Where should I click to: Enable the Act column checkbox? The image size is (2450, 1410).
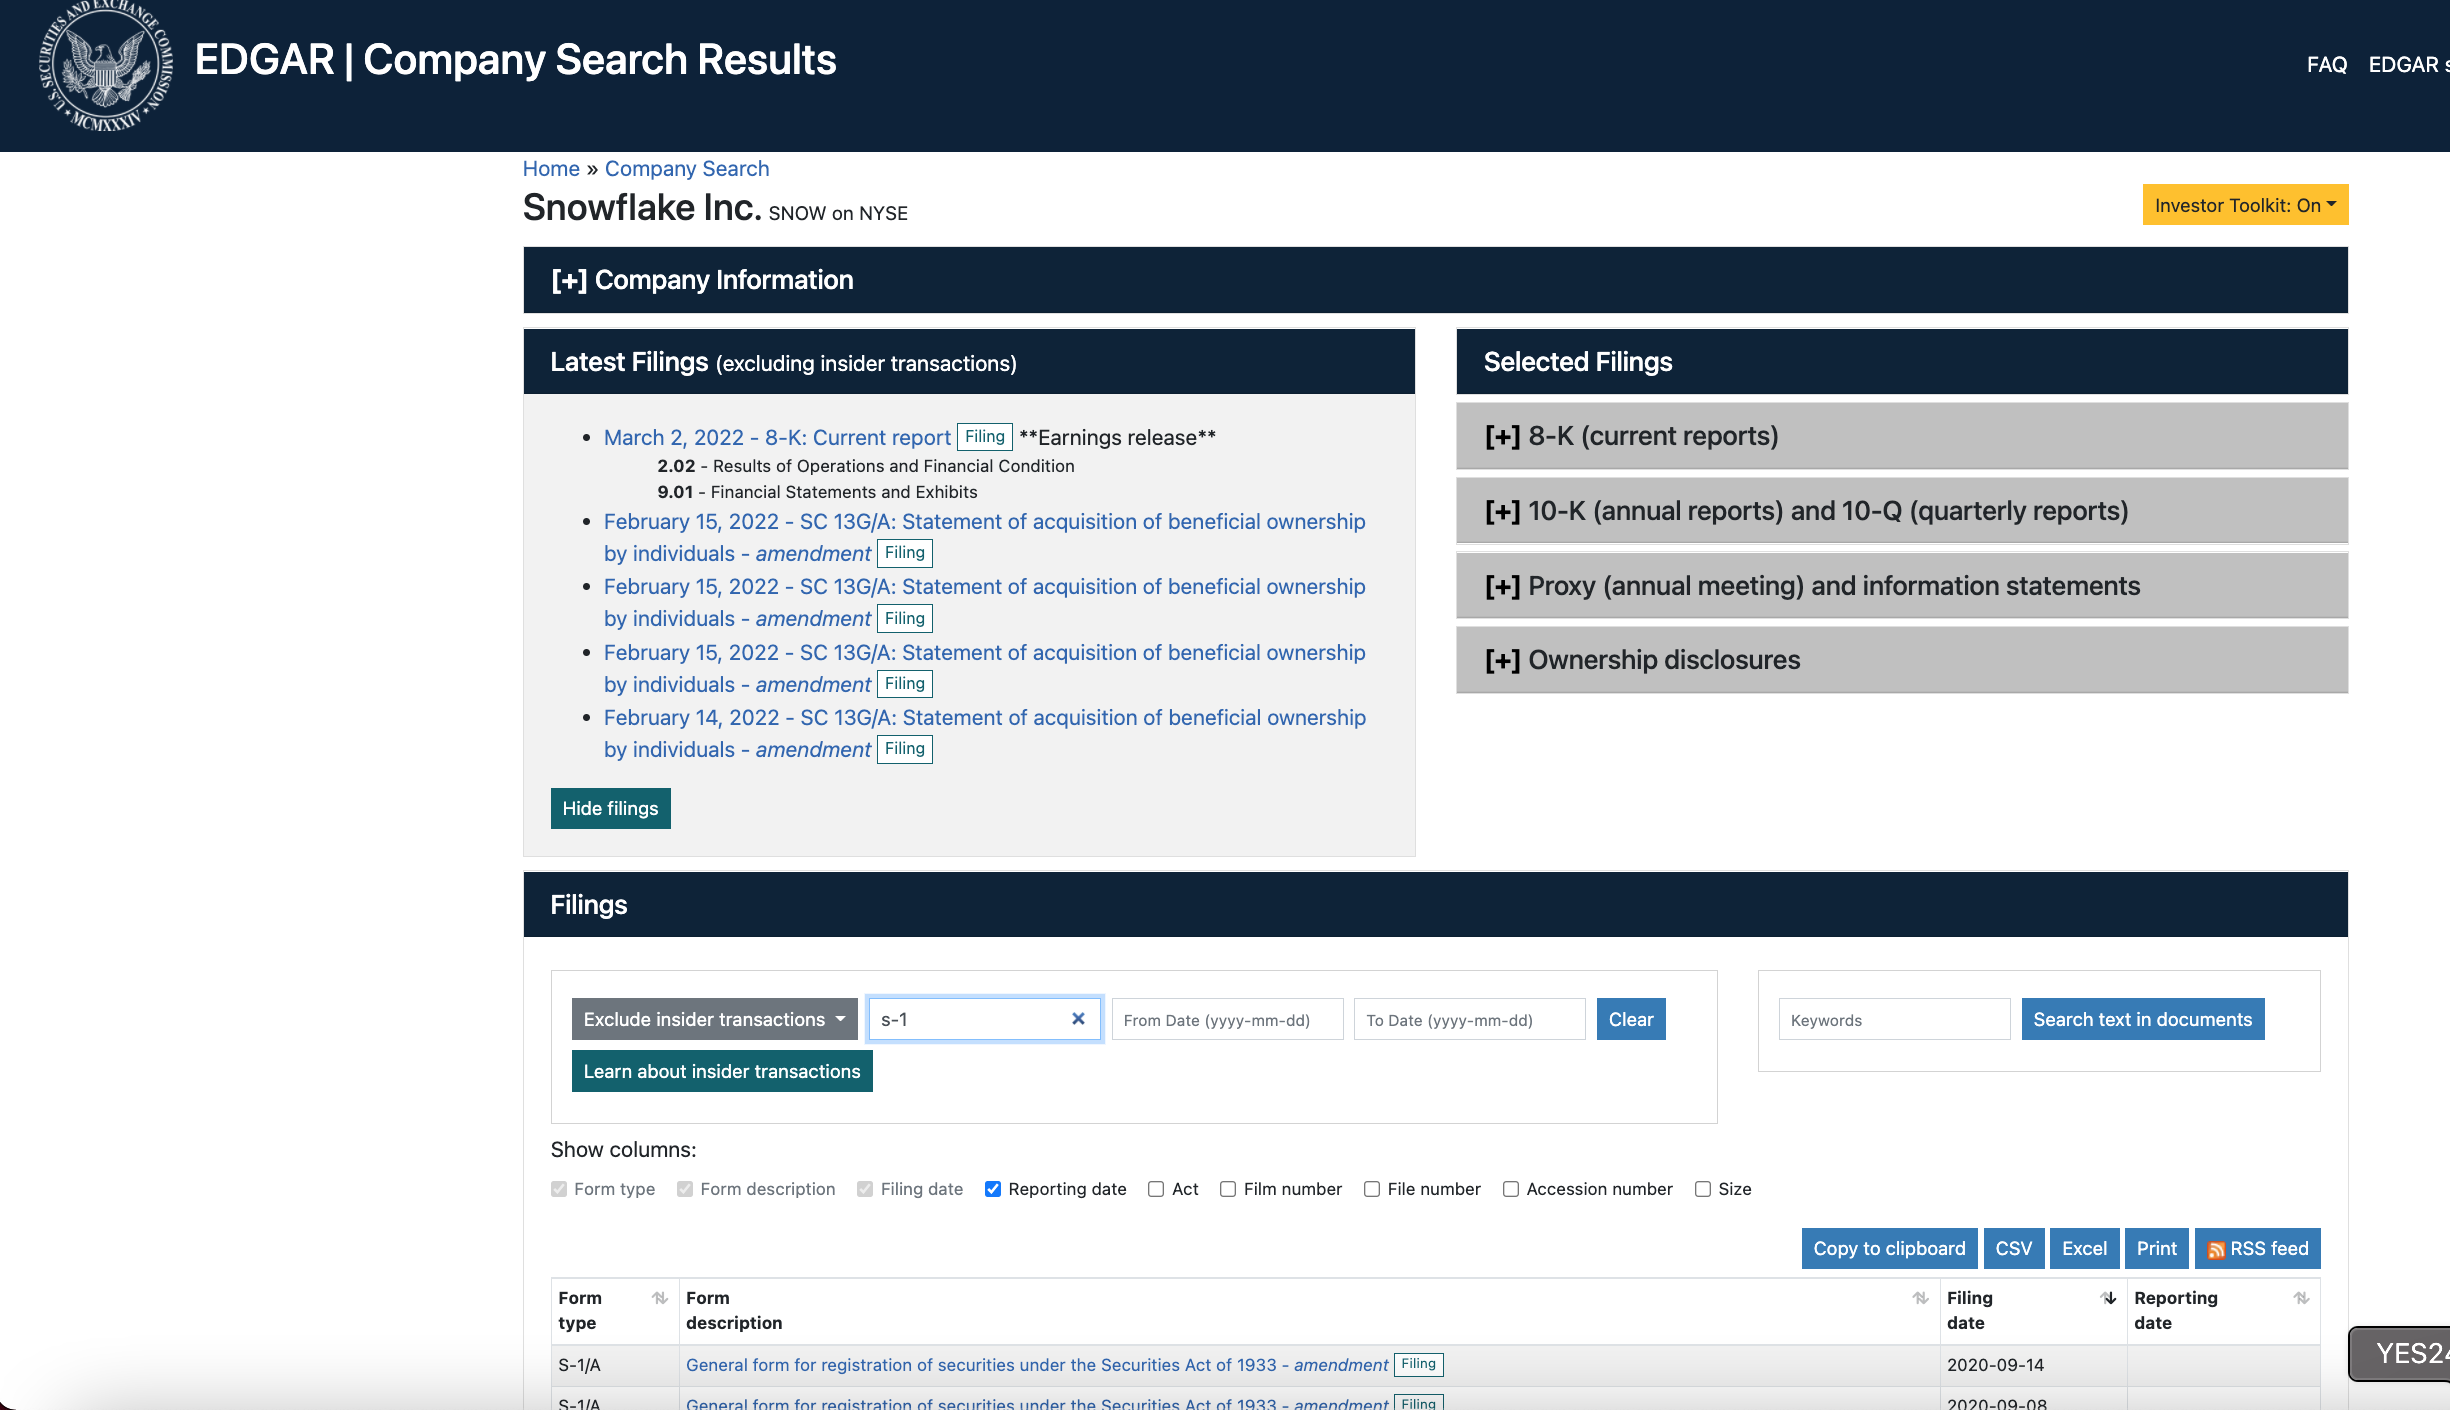tap(1156, 1189)
